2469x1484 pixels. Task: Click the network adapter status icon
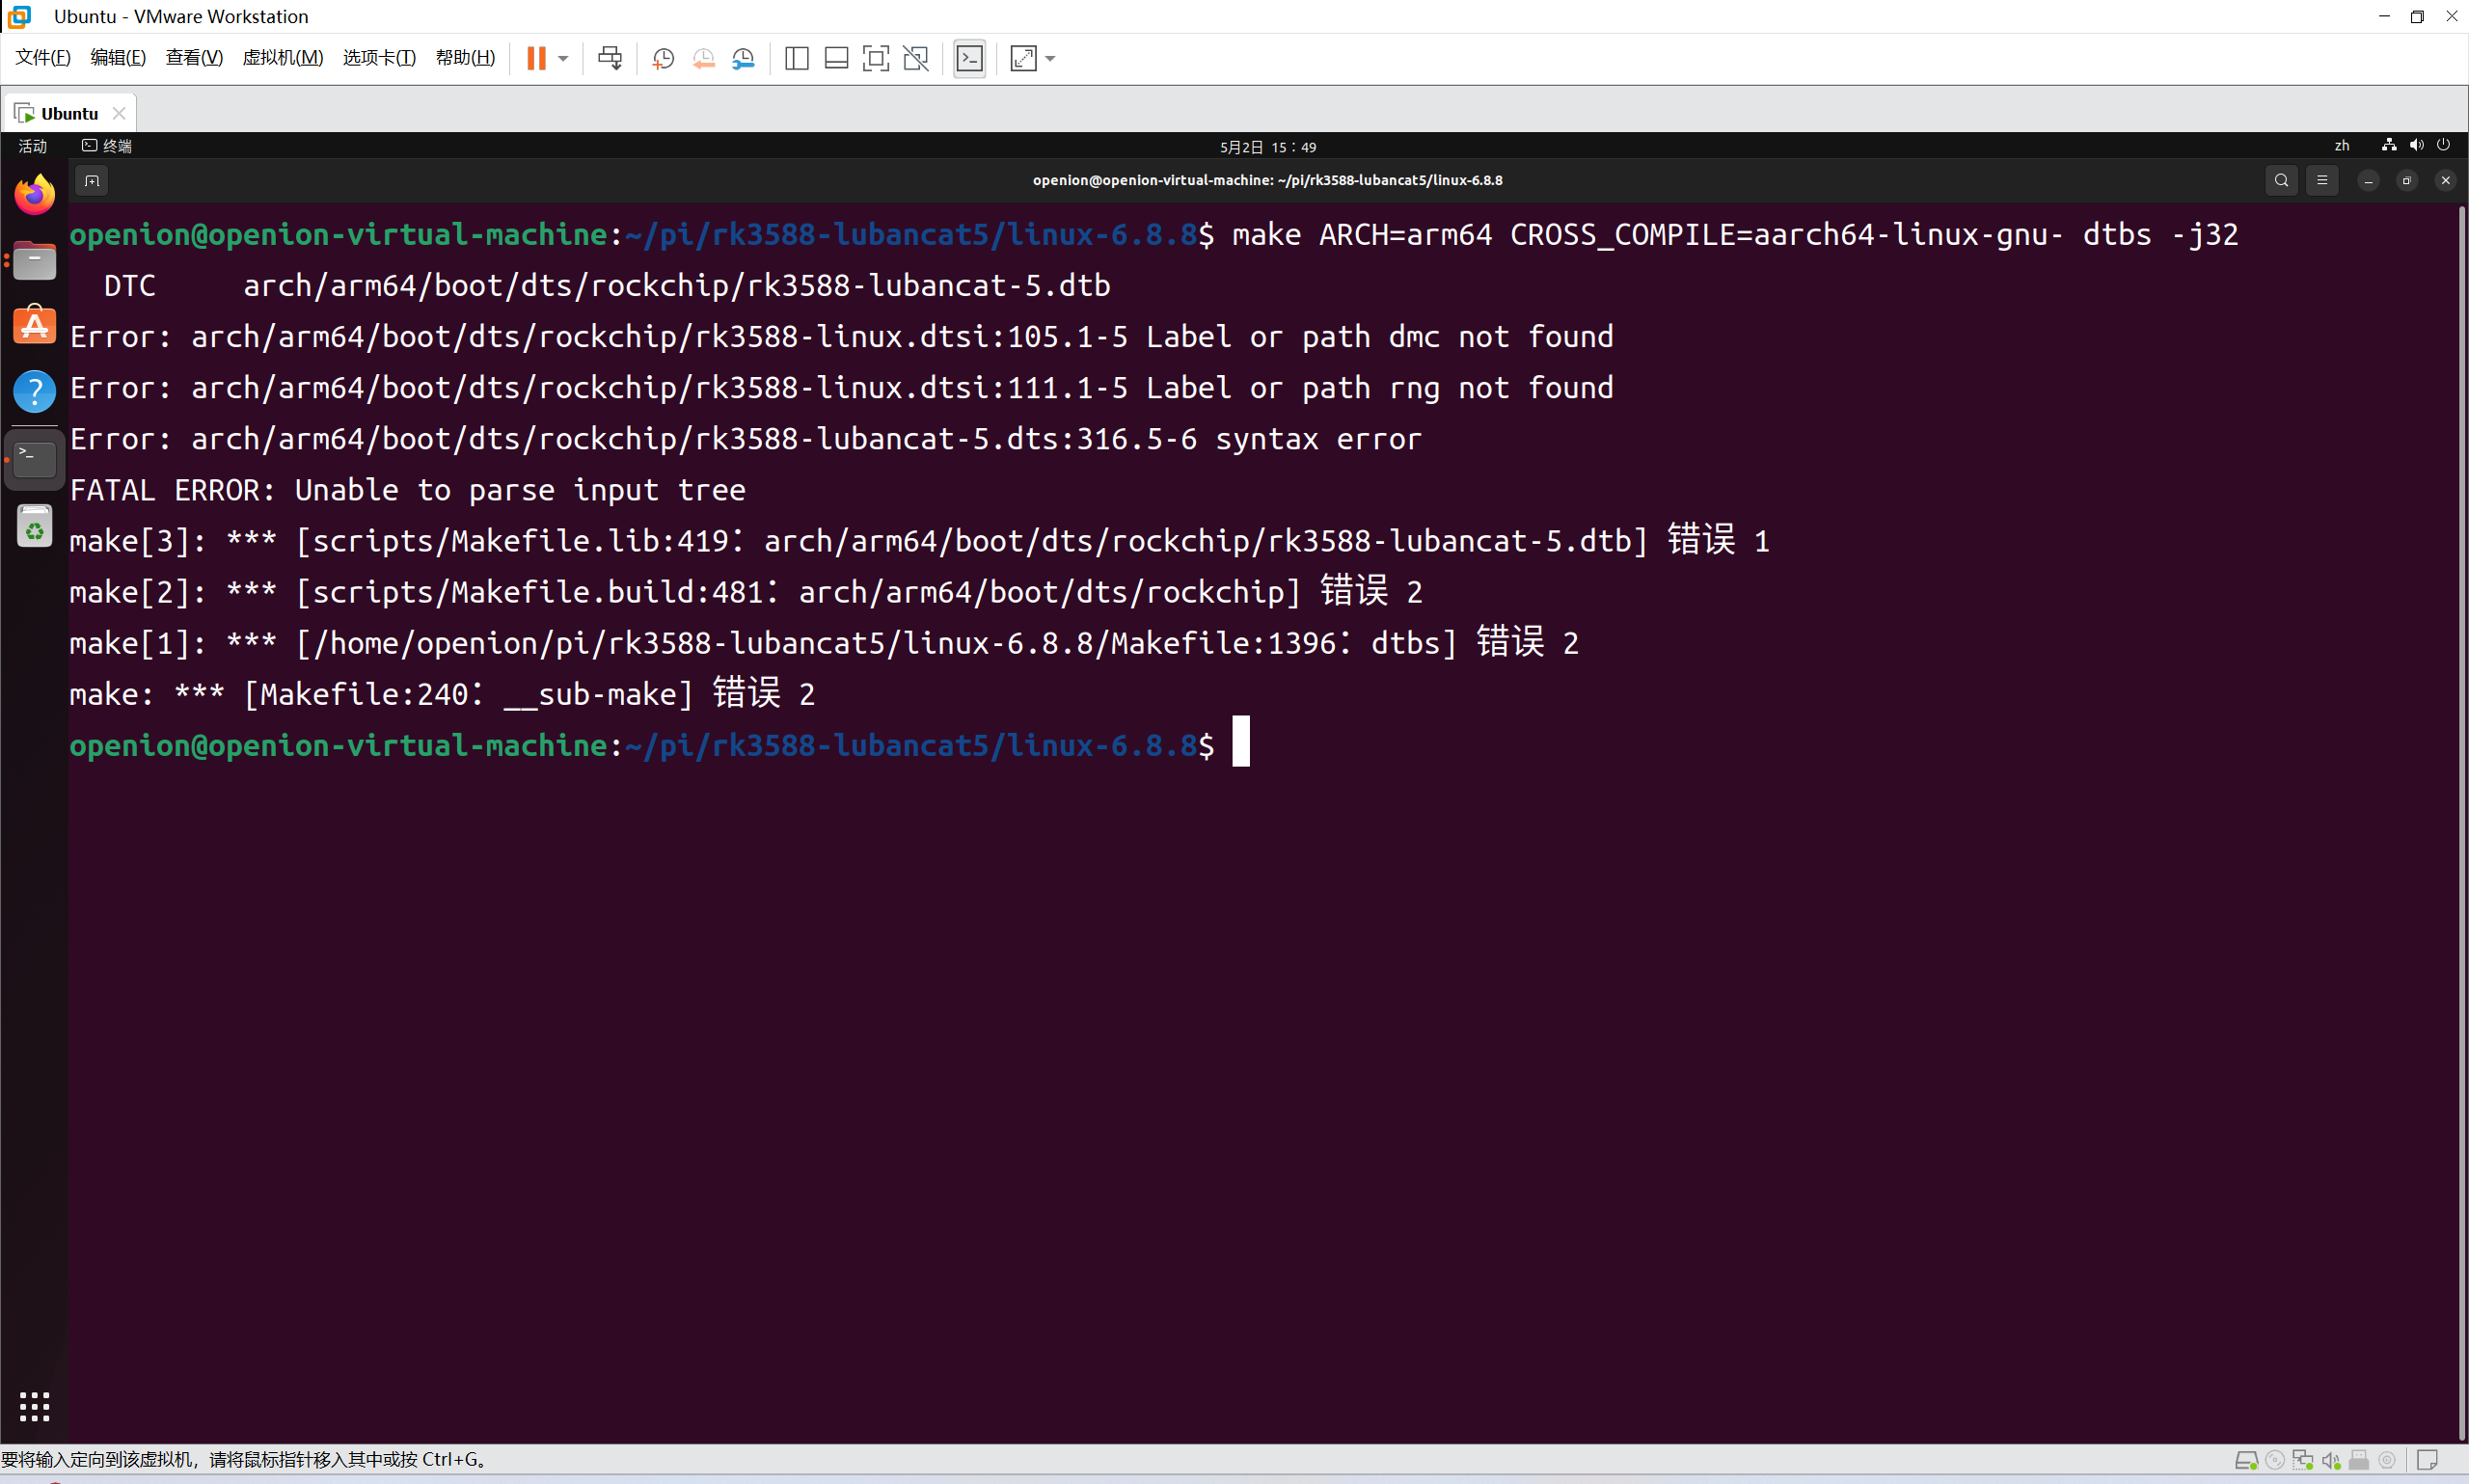[x=2302, y=1461]
